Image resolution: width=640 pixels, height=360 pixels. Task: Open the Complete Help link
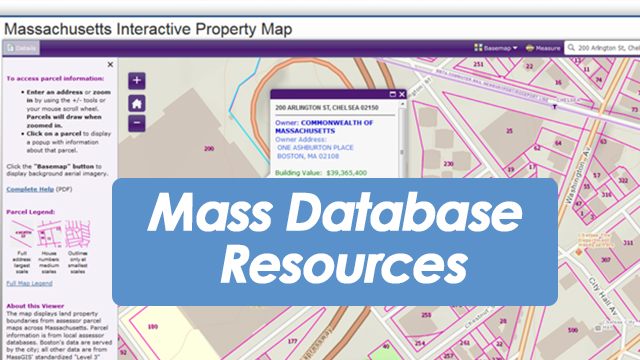click(x=30, y=189)
